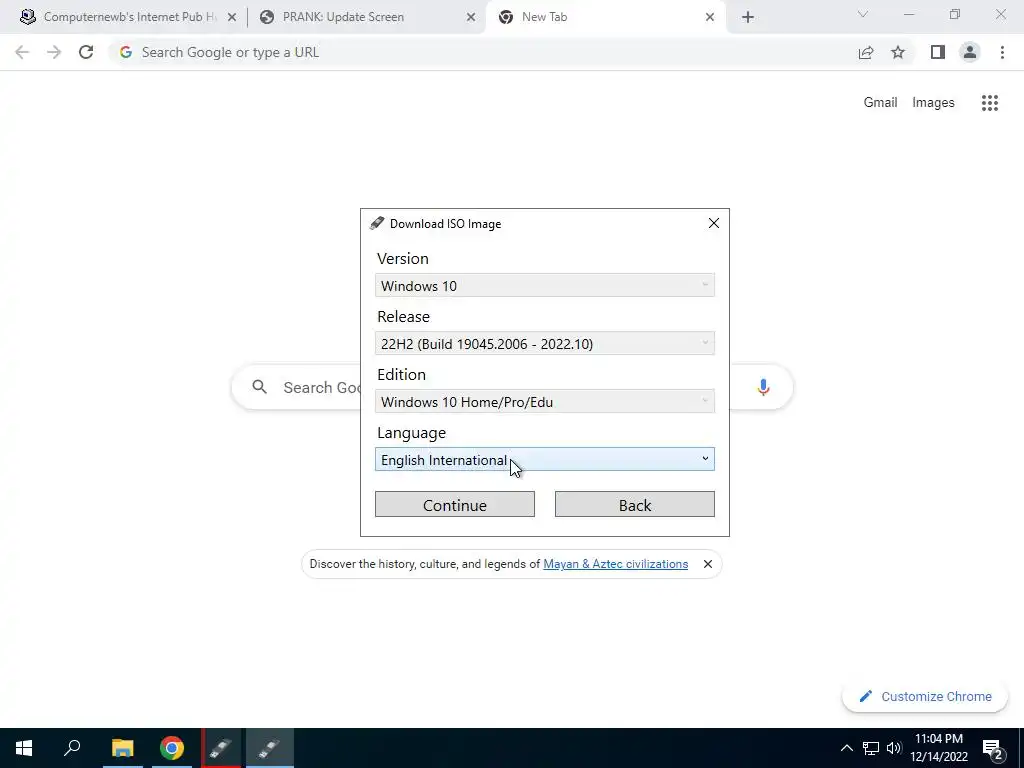The height and width of the screenshot is (768, 1024).
Task: Dismiss the Mayan & Aztec promo with X
Action: (707, 564)
